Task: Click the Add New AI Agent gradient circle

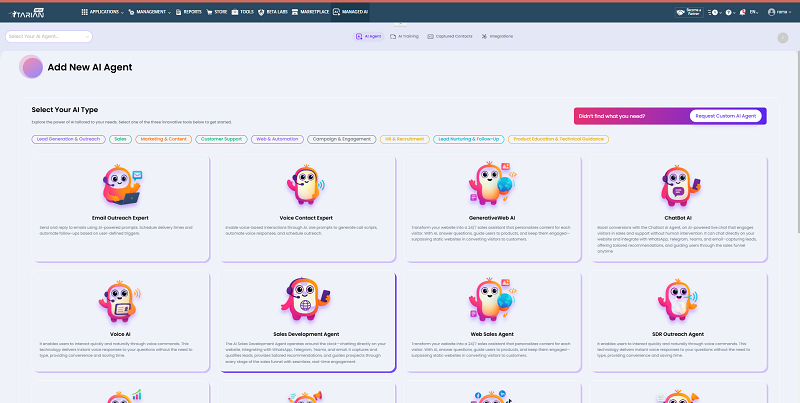Action: coord(32,67)
